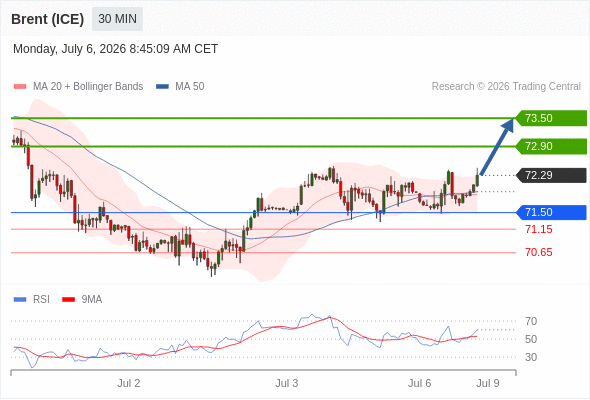The height and width of the screenshot is (400, 590).
Task: Click the 71.50 blue pivot label
Action: pos(551,213)
